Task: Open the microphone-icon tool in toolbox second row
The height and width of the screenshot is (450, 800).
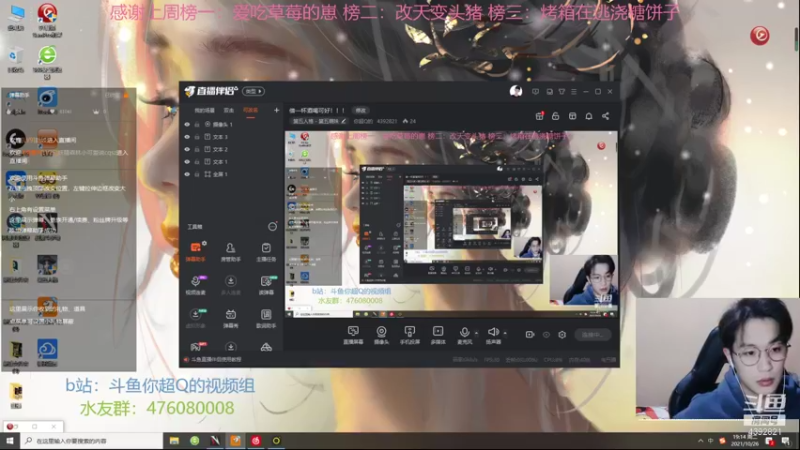Action: pyautogui.click(x=195, y=285)
